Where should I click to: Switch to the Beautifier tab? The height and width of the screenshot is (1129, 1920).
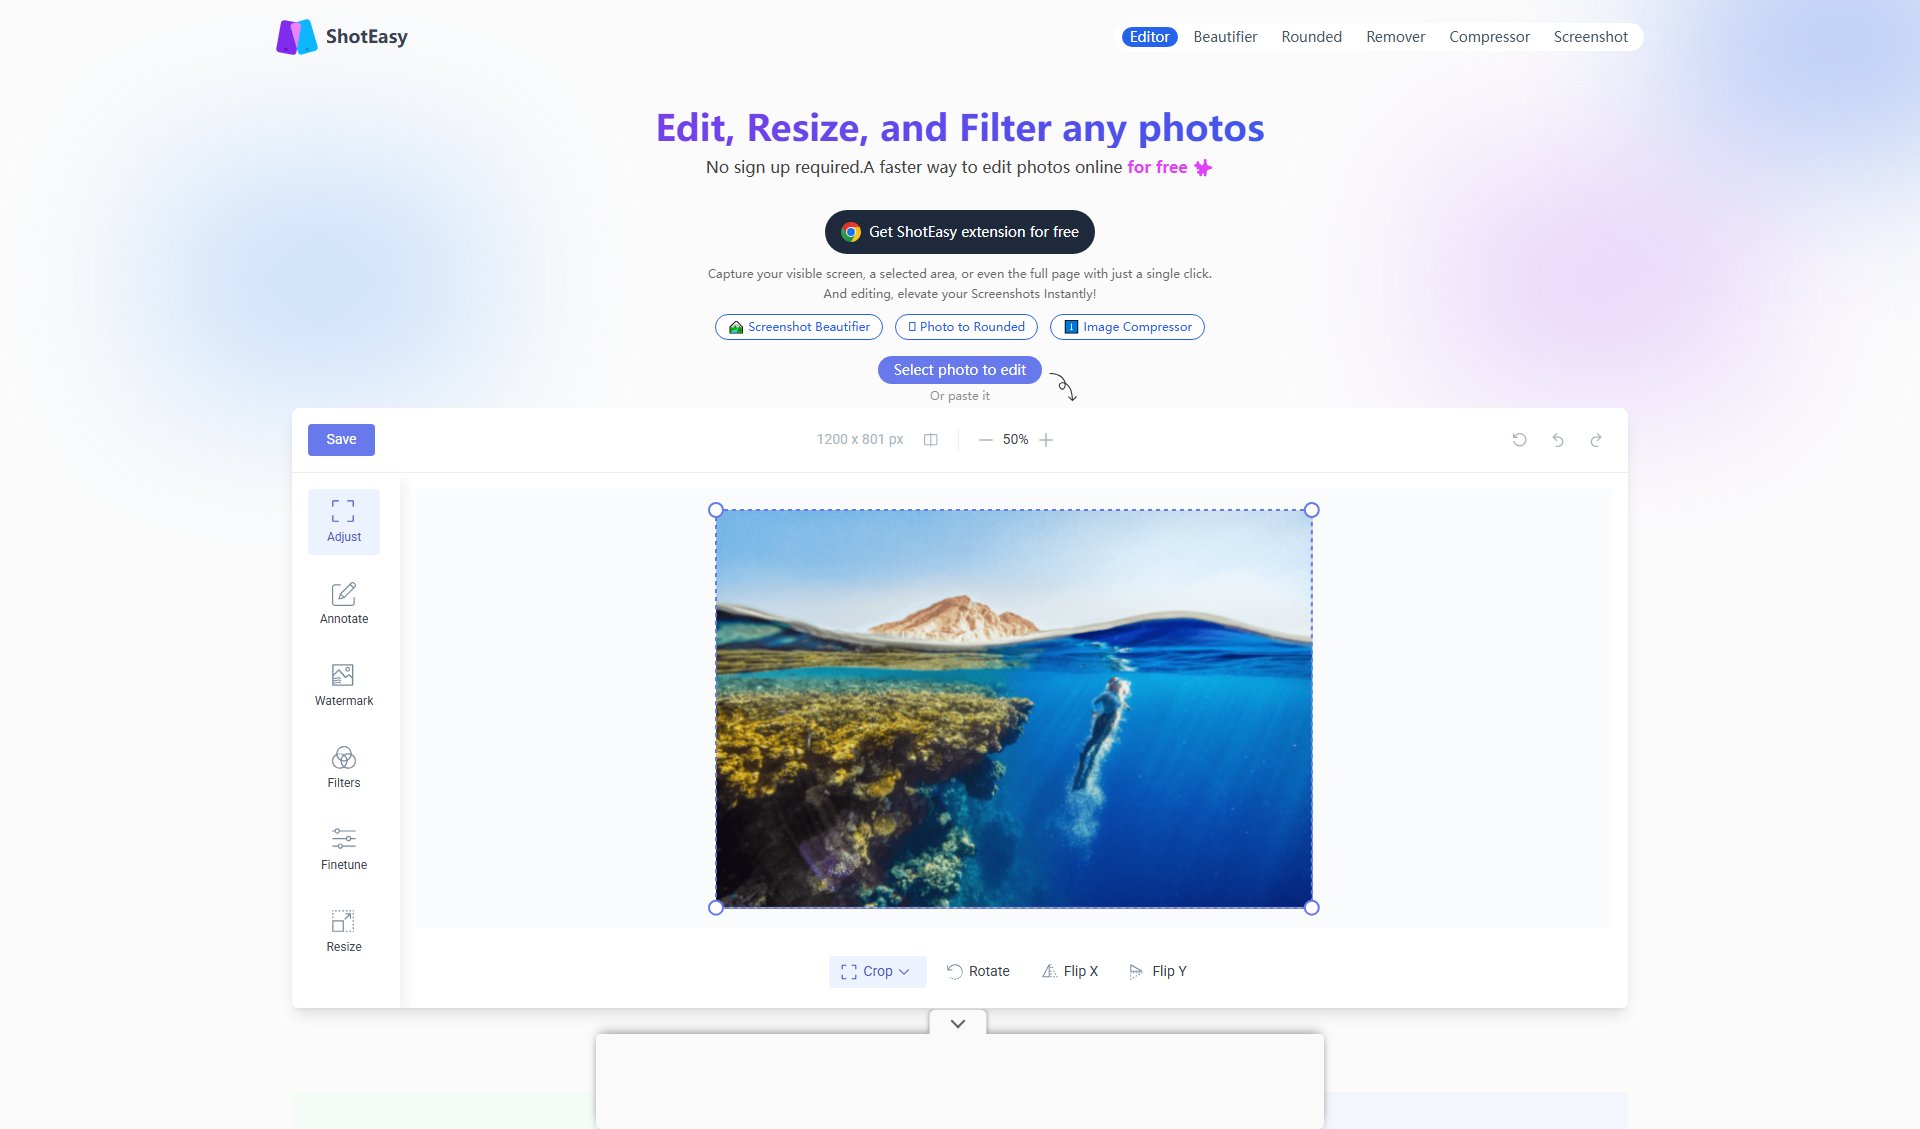1224,36
